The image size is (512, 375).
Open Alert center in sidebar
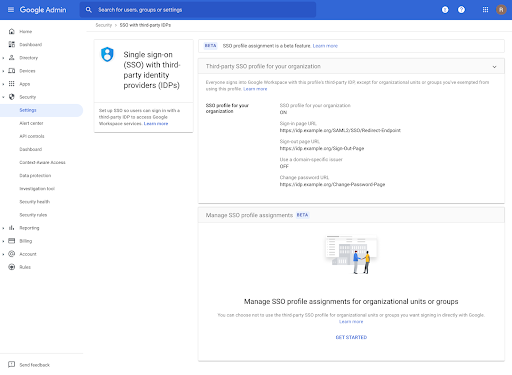(x=31, y=123)
